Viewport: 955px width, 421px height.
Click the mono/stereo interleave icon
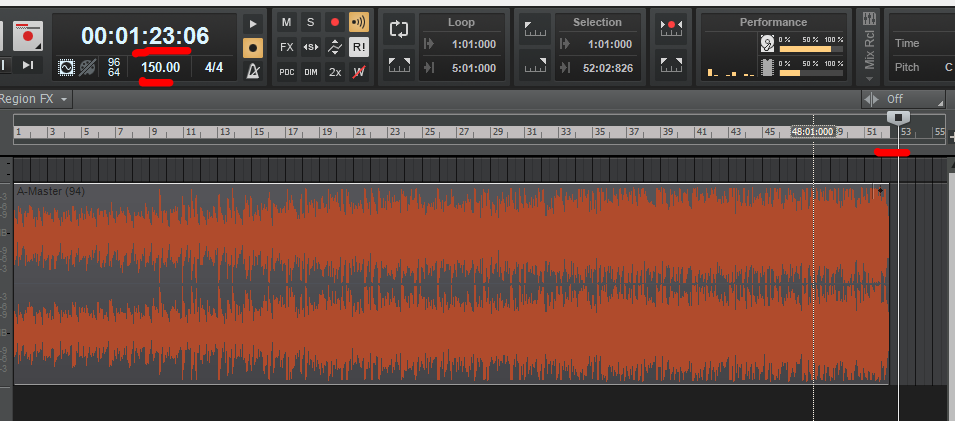(x=310, y=47)
